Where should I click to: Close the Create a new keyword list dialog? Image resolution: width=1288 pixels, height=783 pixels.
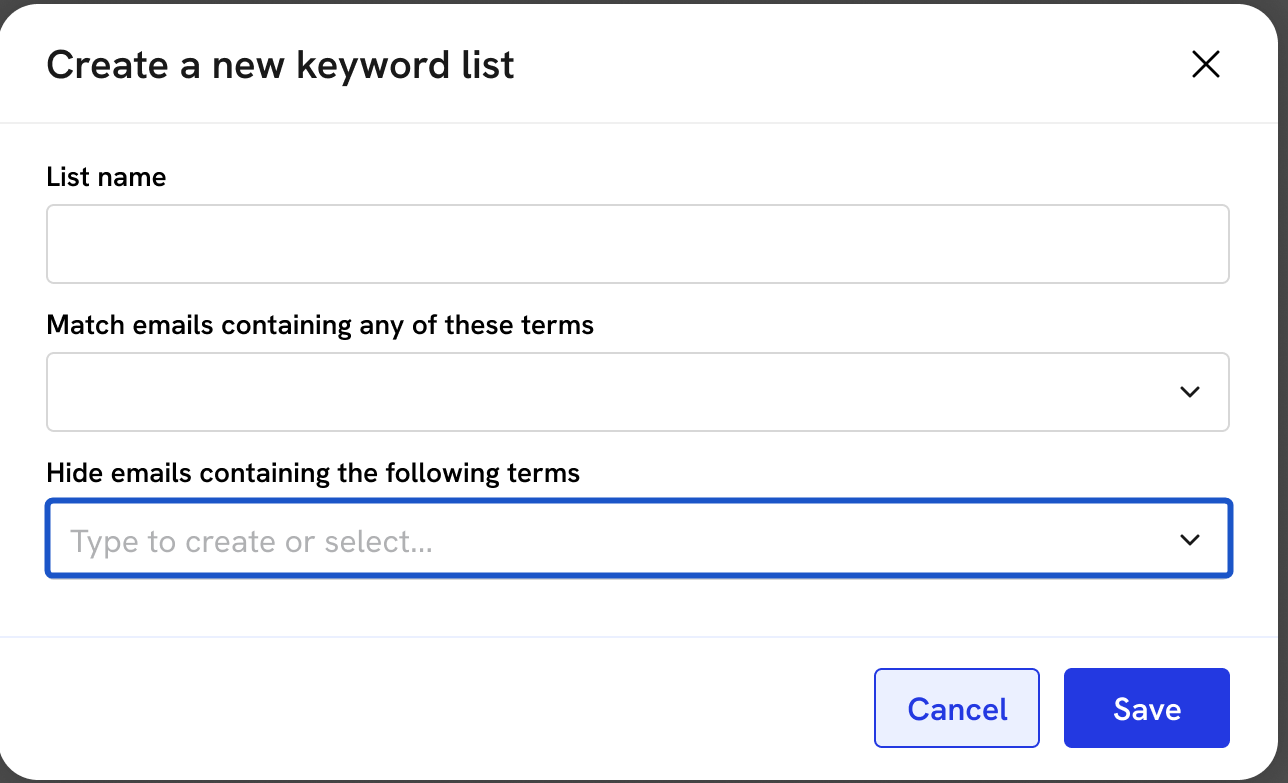click(x=1205, y=65)
